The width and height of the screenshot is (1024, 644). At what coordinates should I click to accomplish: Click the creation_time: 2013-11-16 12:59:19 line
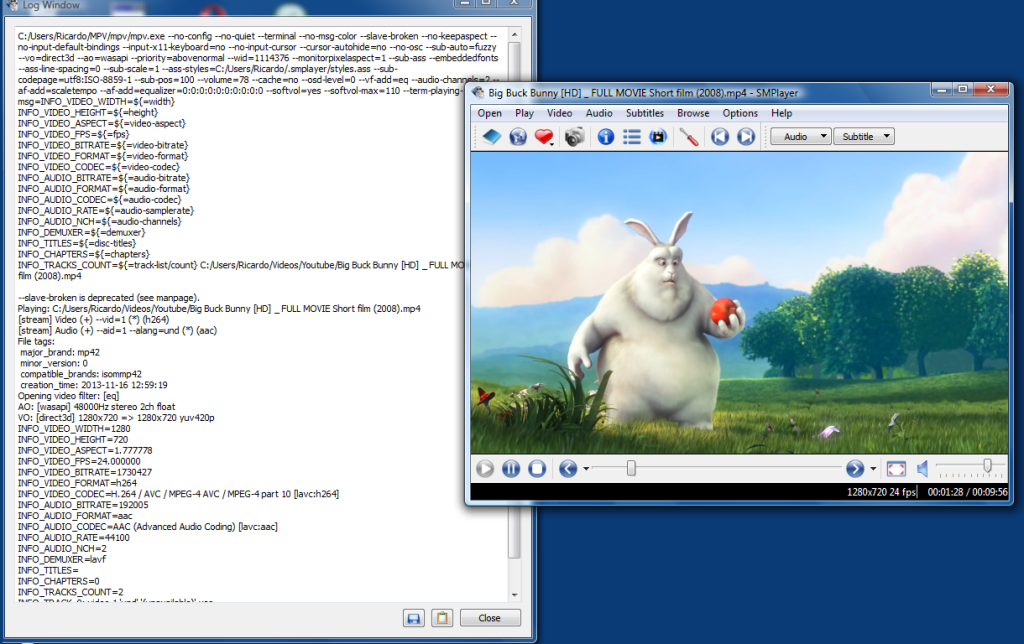click(x=93, y=385)
